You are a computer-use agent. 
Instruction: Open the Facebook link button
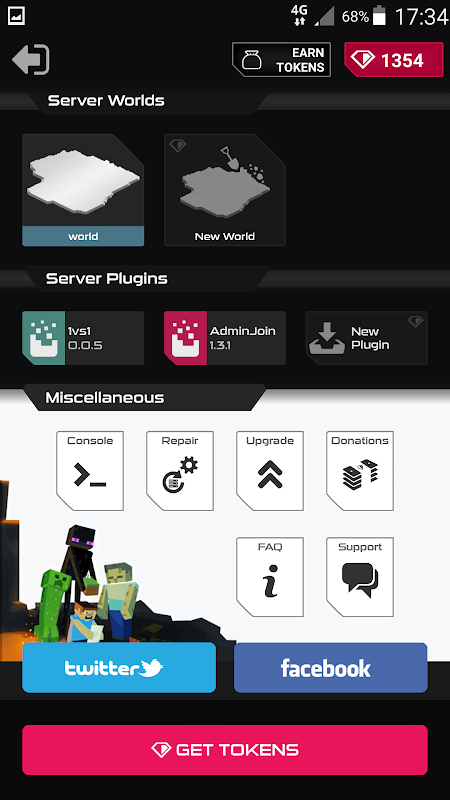331,667
